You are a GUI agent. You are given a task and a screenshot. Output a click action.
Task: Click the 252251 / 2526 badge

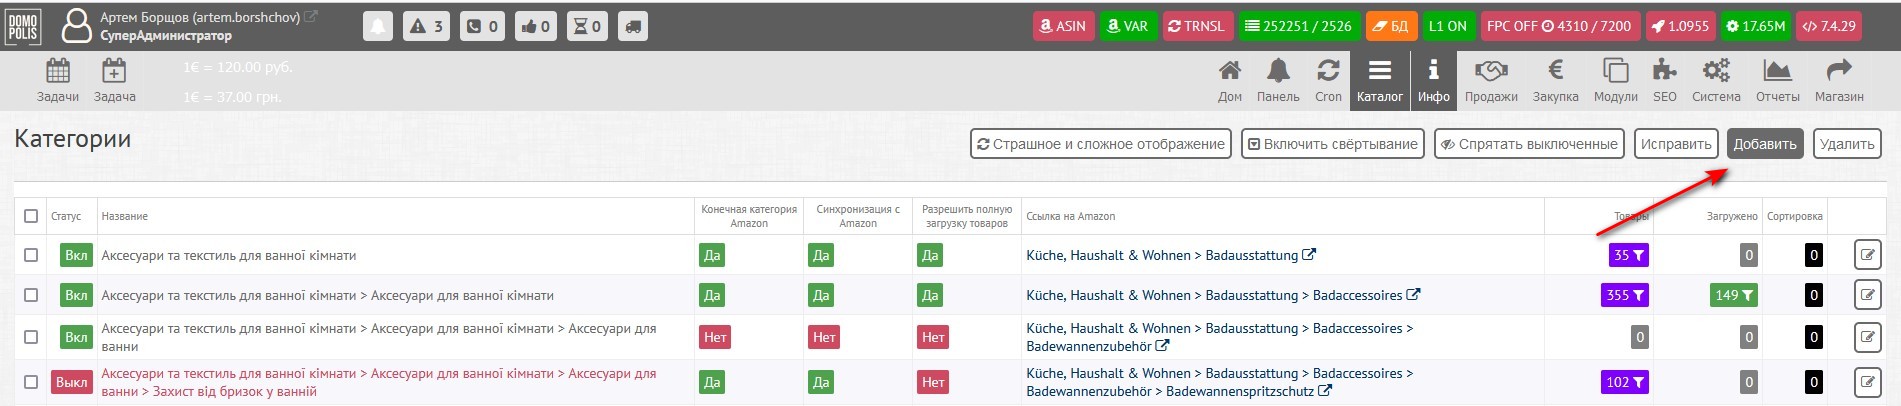[1298, 26]
